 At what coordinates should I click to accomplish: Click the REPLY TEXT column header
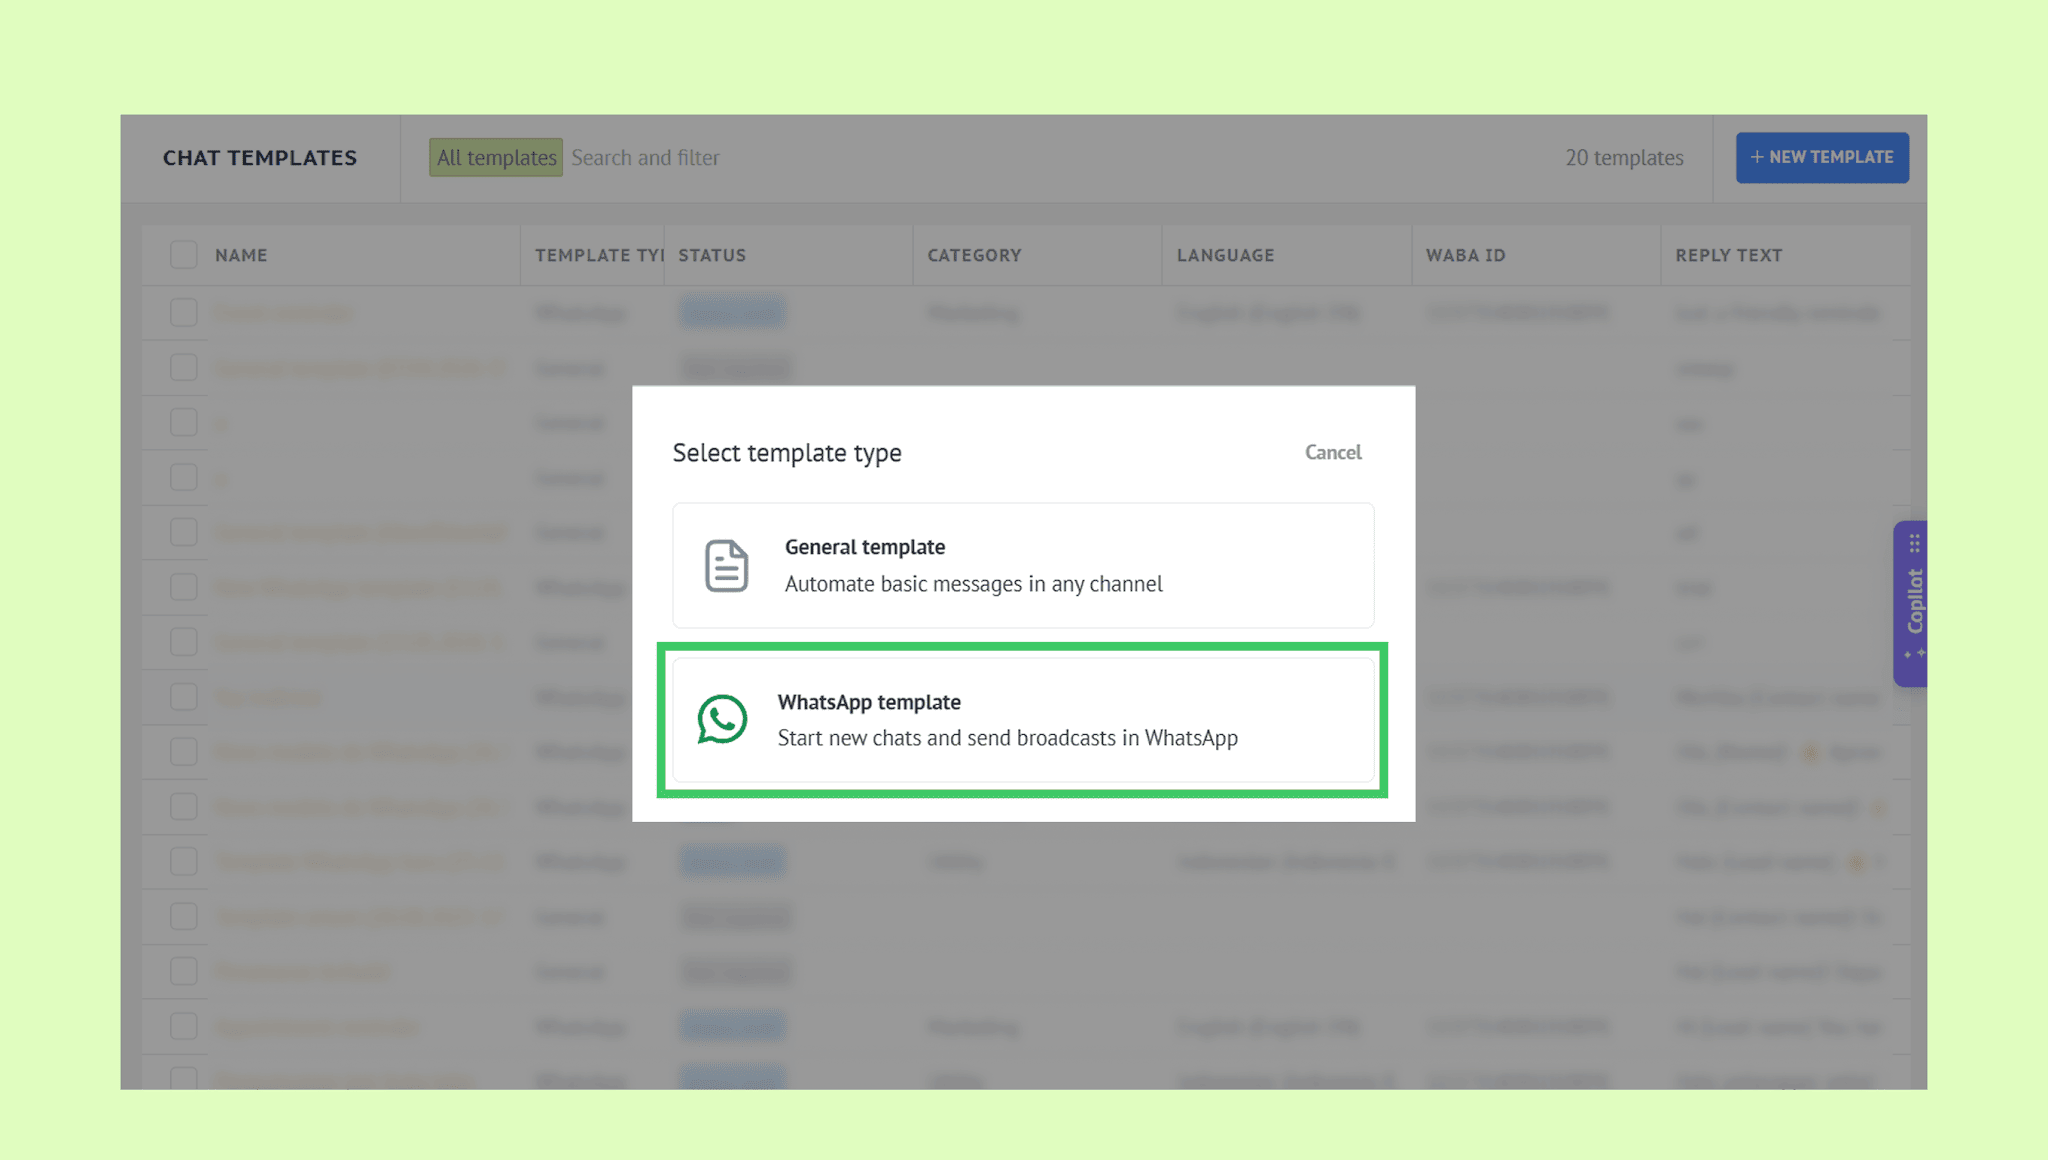(1728, 255)
